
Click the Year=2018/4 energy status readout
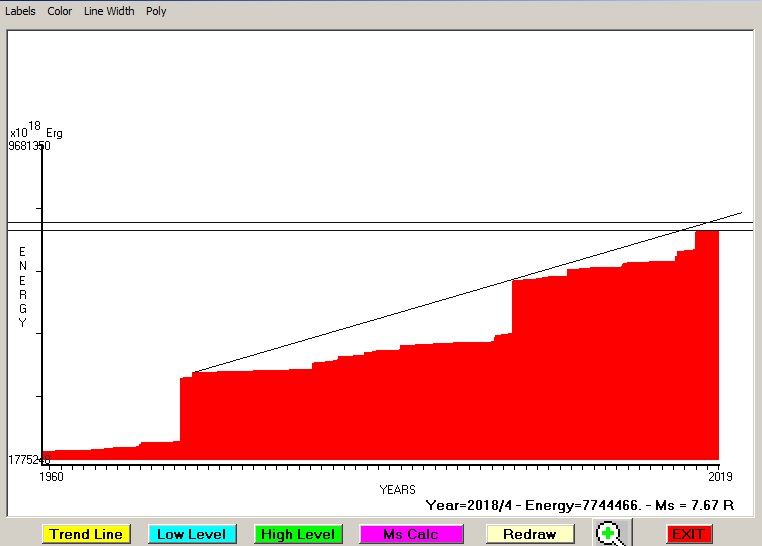(580, 506)
